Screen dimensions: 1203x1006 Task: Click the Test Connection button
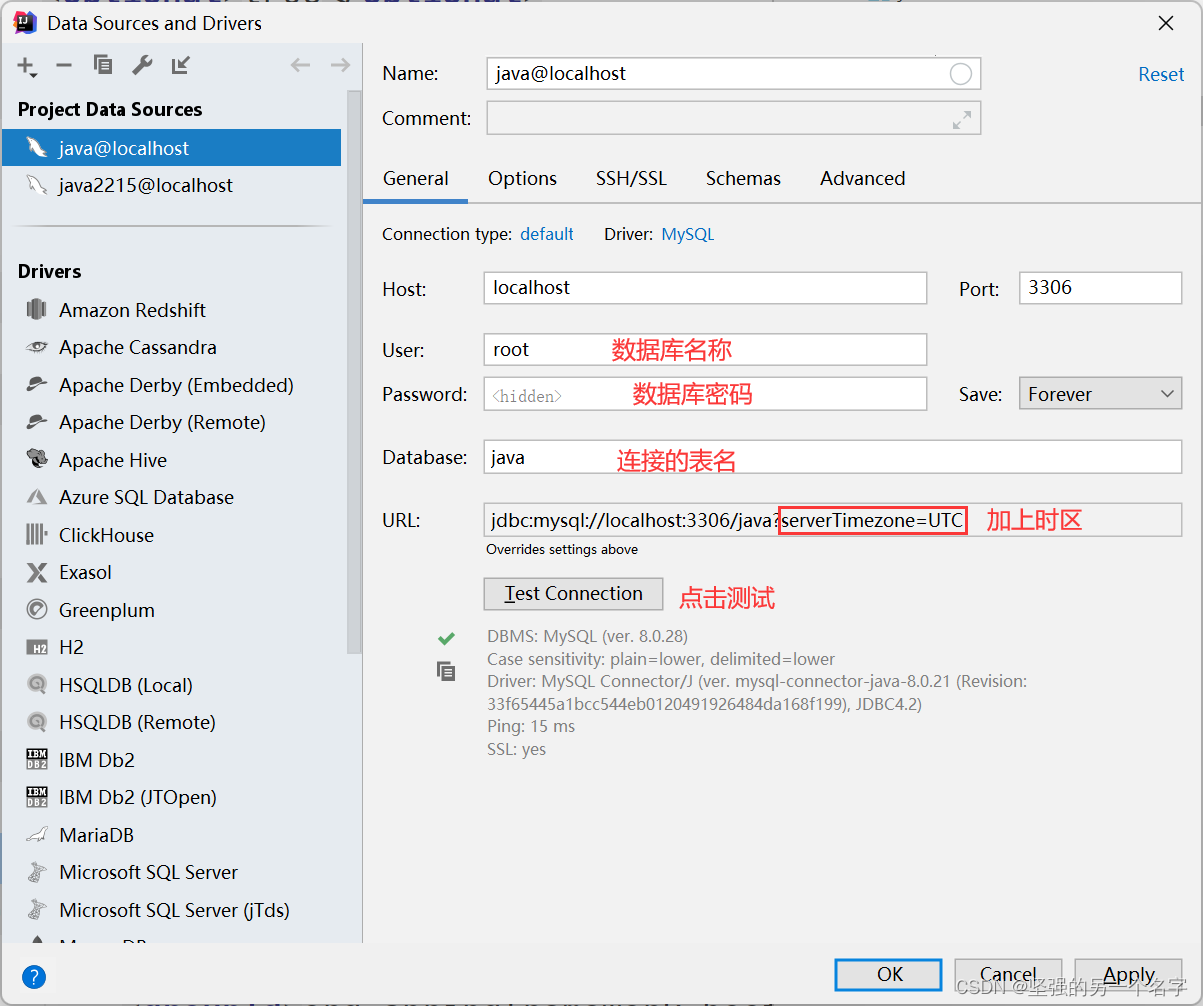point(573,594)
